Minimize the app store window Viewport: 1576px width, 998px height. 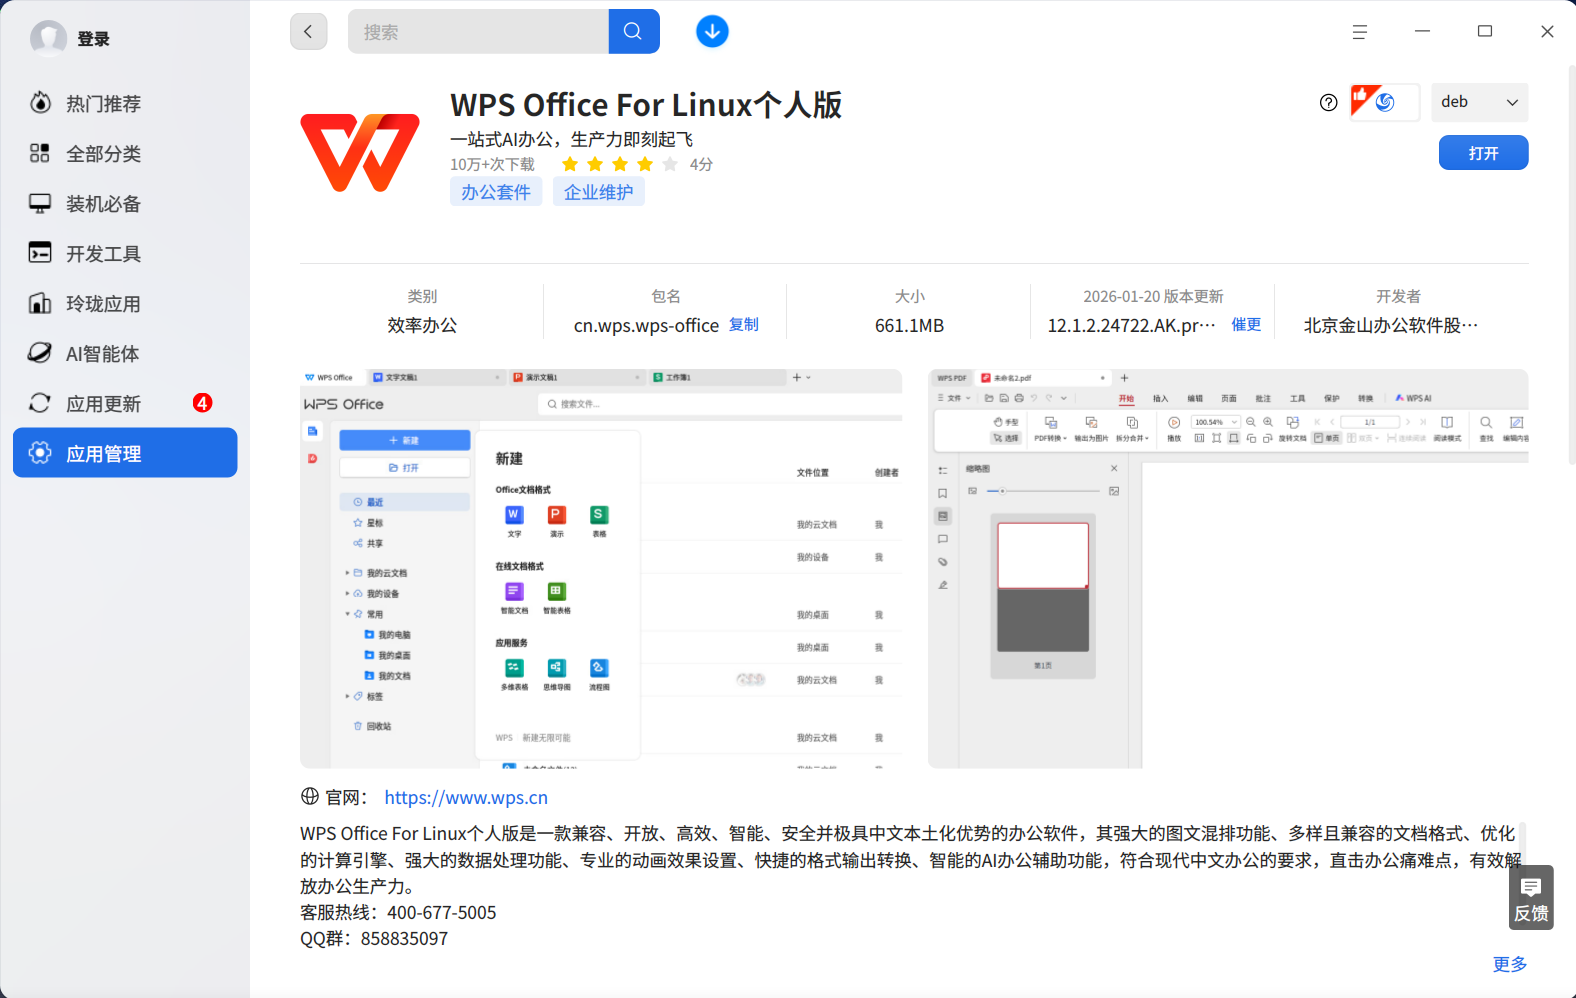[1423, 32]
